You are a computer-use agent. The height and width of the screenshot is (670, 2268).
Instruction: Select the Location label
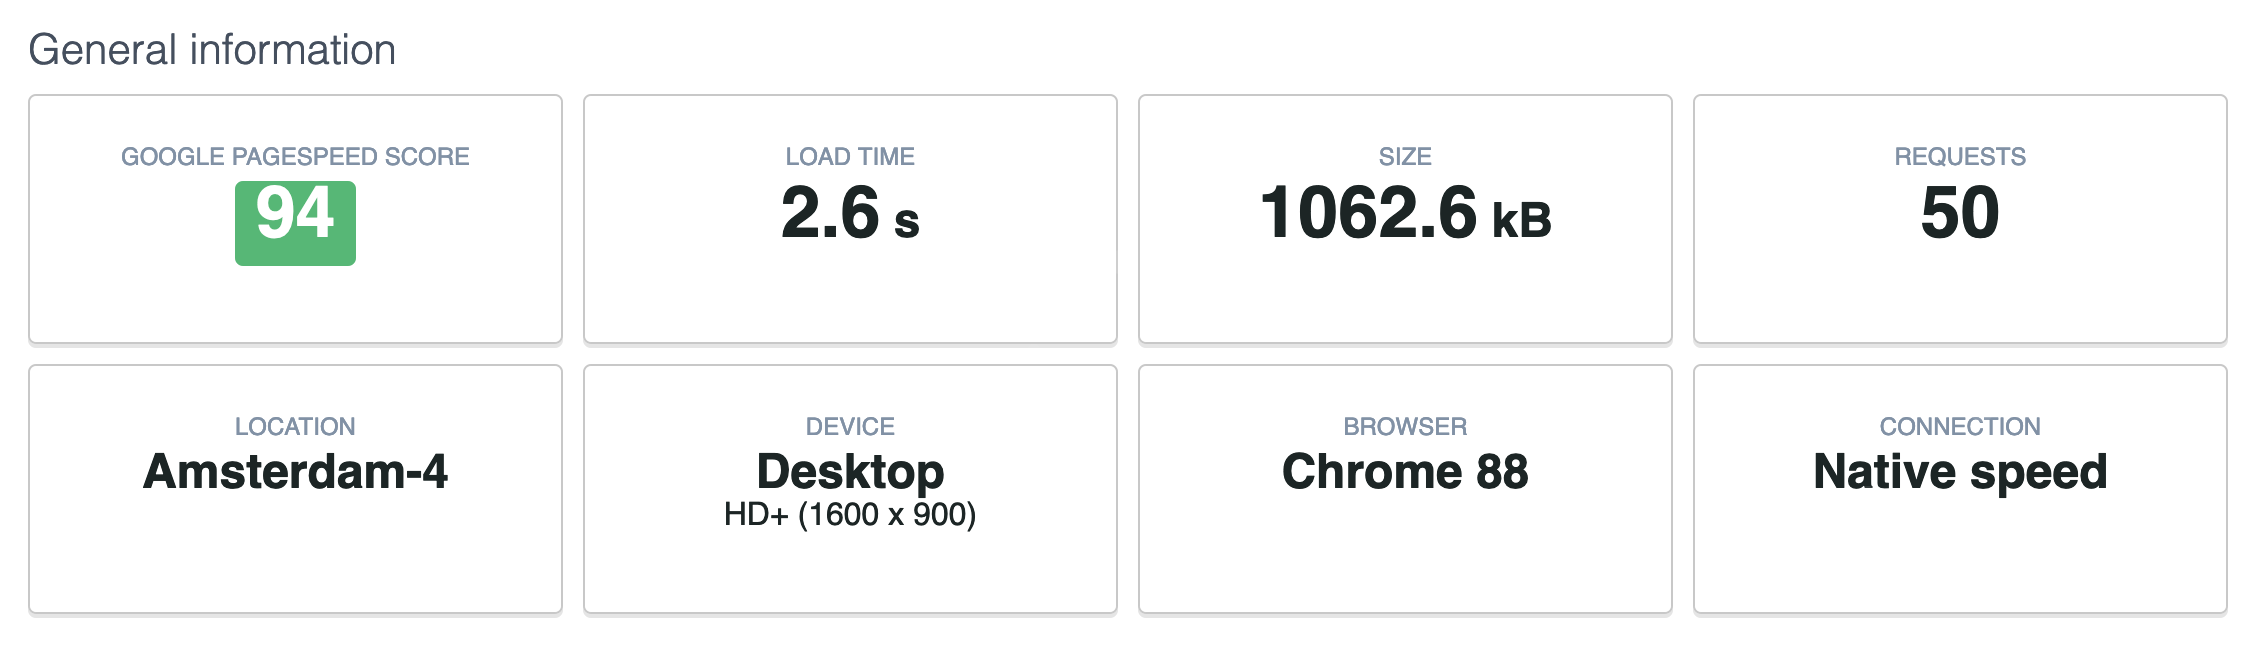coord(295,427)
